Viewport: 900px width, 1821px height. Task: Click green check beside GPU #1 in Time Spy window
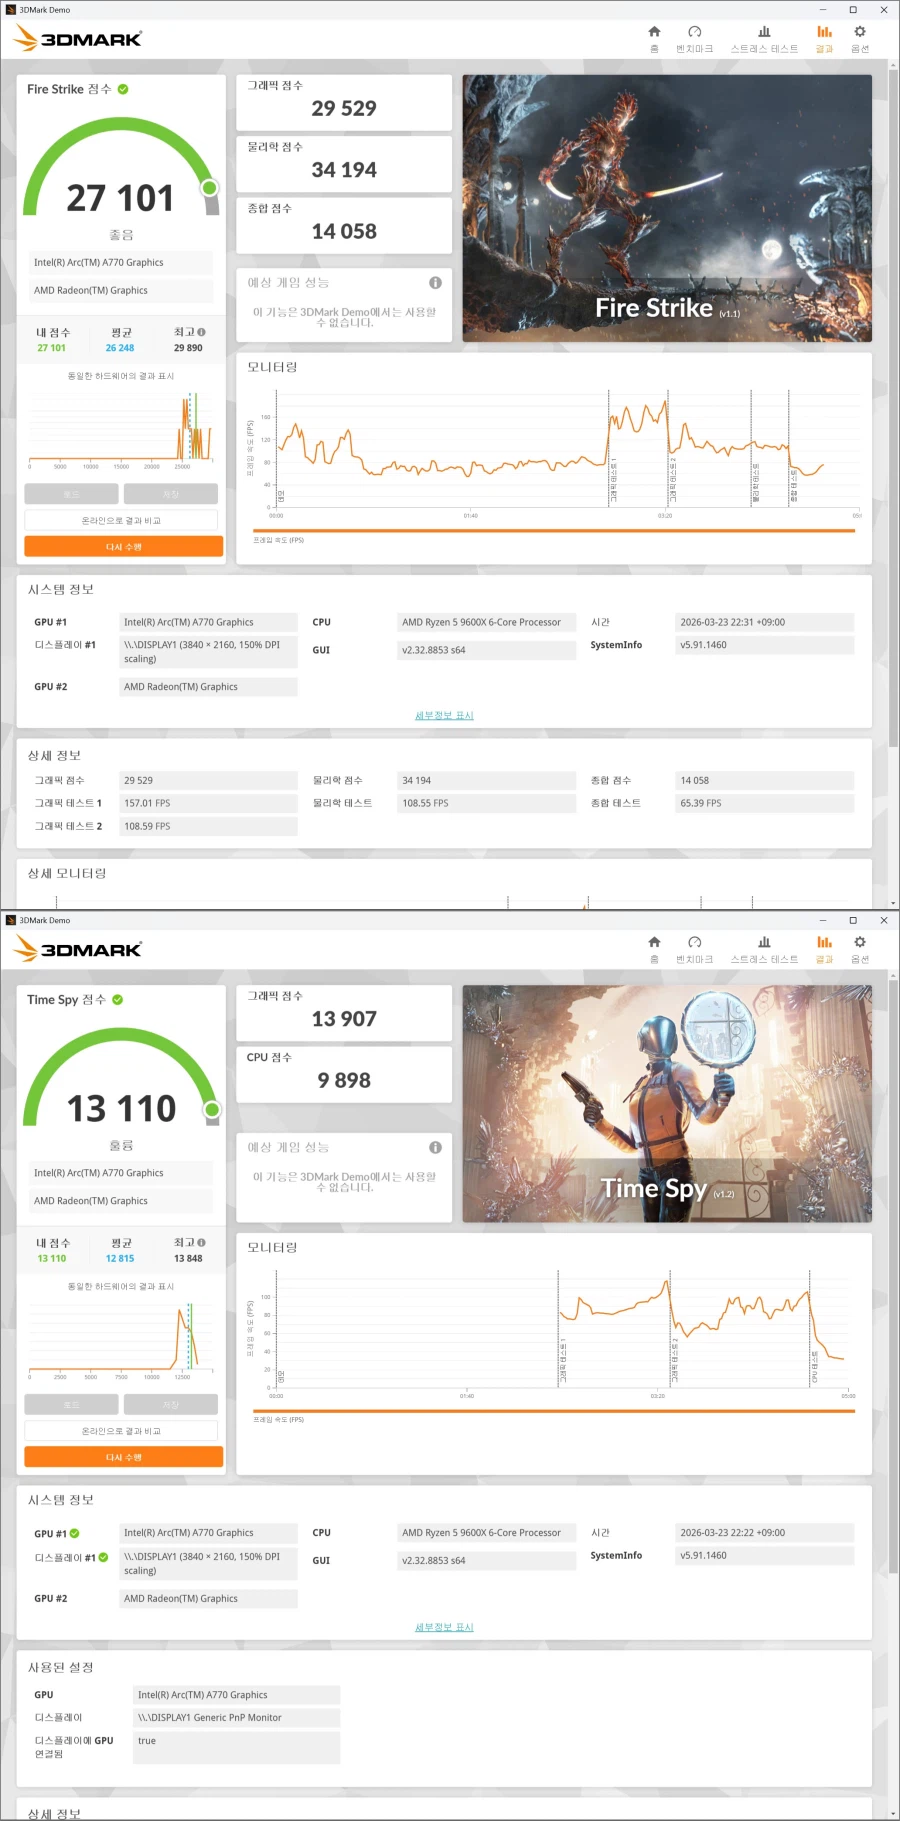tap(75, 1533)
